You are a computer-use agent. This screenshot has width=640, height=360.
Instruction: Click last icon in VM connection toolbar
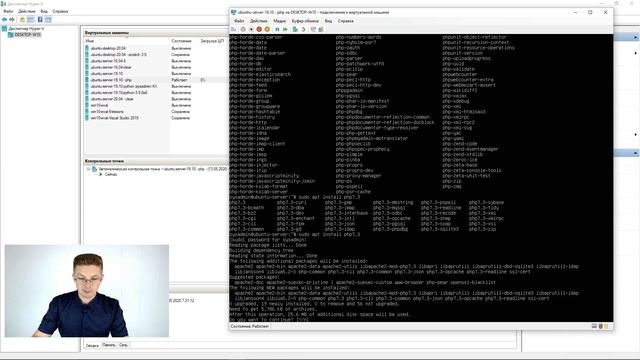[321, 29]
